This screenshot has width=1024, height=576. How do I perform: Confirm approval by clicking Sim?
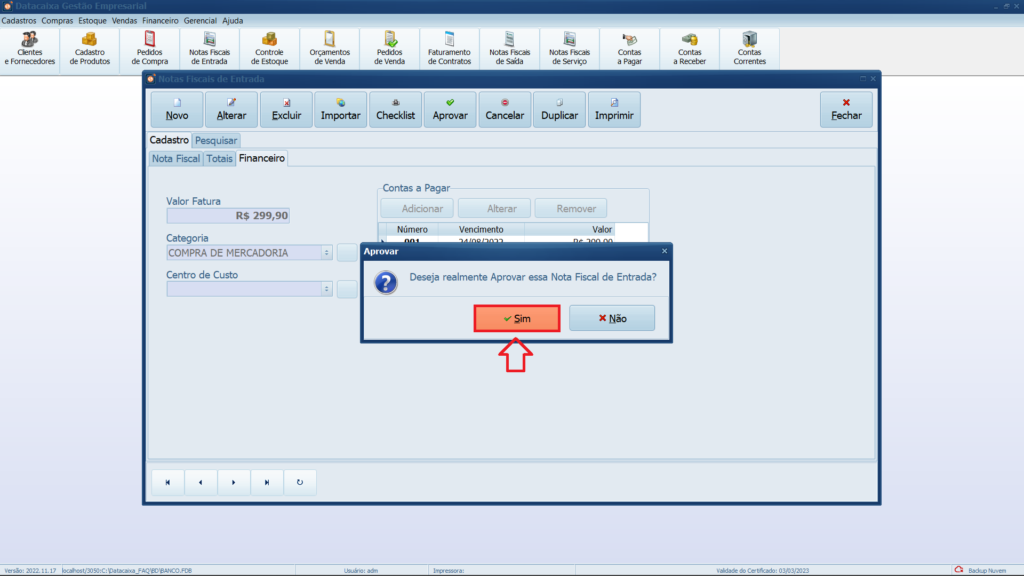click(x=517, y=318)
